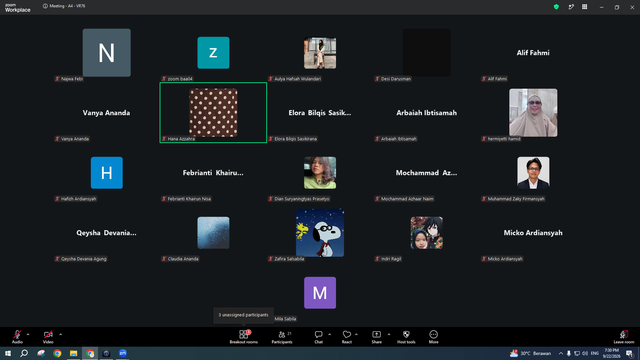The height and width of the screenshot is (360, 640).
Task: Click the Qeysha Devania Agung small label
Action: (x=81, y=259)
